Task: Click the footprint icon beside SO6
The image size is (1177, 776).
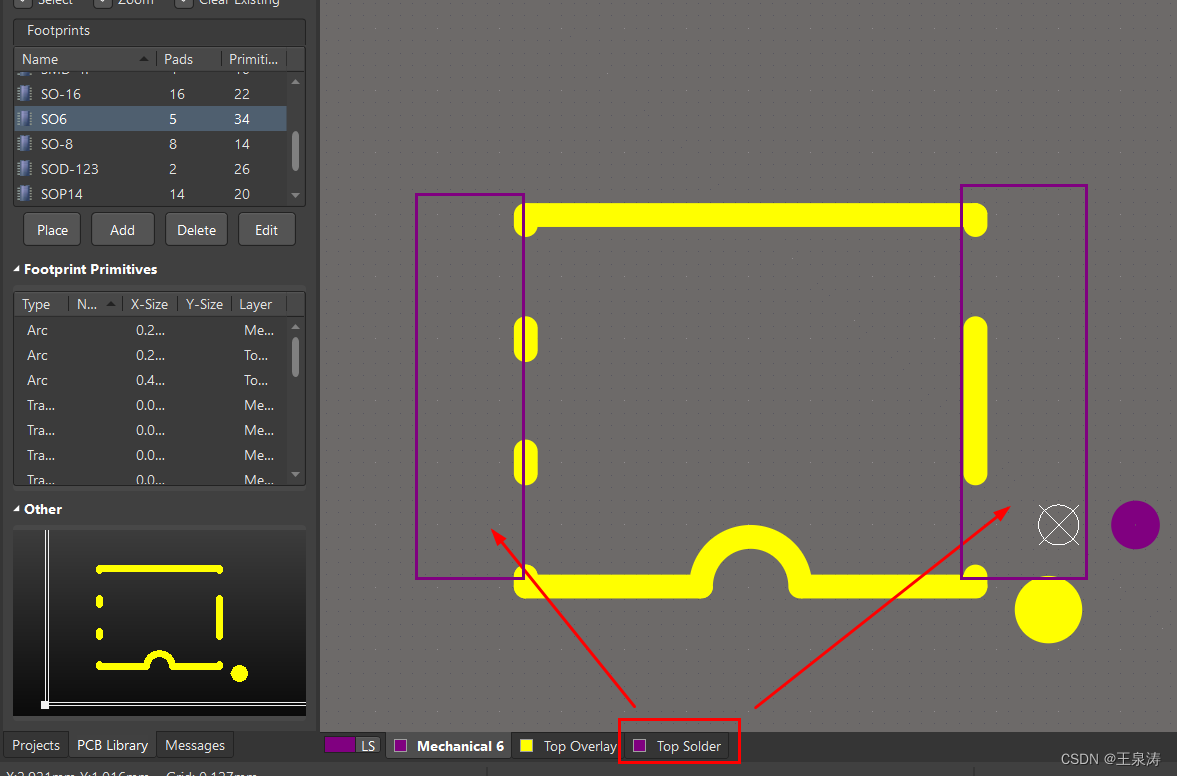Action: tap(25, 119)
